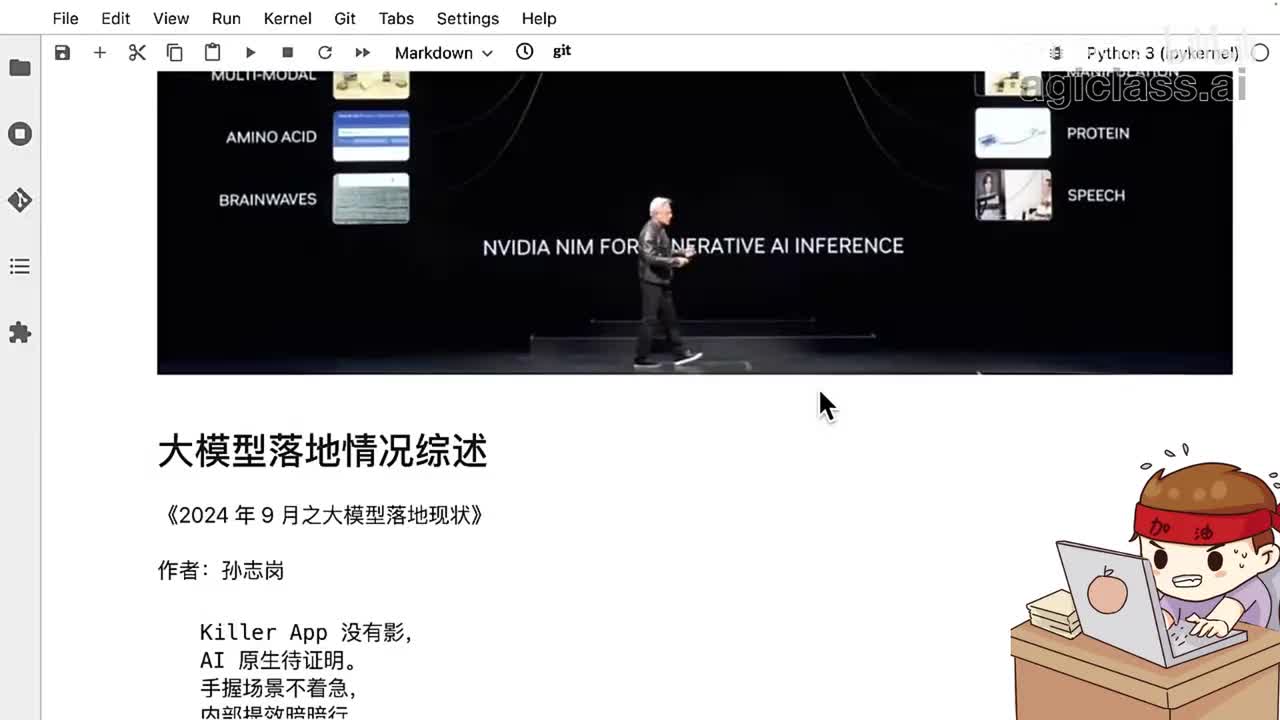Image resolution: width=1280 pixels, height=720 pixels.
Task: Click the line 手握场景不着急,
Action: click(x=279, y=688)
